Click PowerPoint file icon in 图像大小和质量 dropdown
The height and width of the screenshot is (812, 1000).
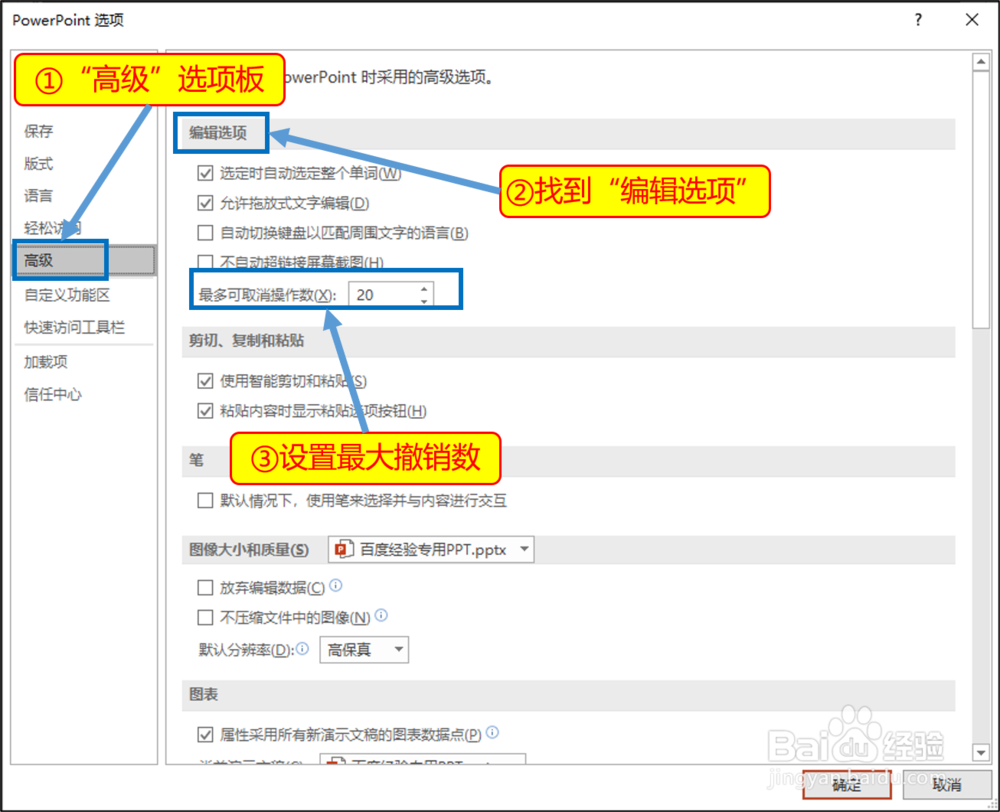click(x=344, y=549)
